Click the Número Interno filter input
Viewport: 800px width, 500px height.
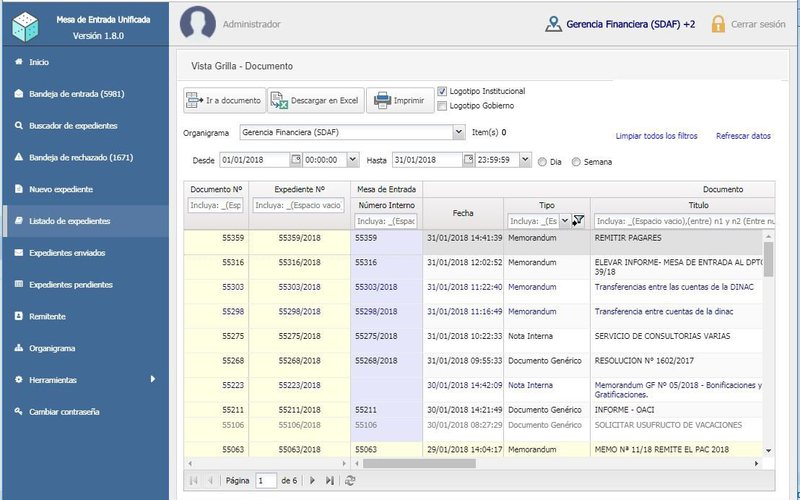[386, 221]
